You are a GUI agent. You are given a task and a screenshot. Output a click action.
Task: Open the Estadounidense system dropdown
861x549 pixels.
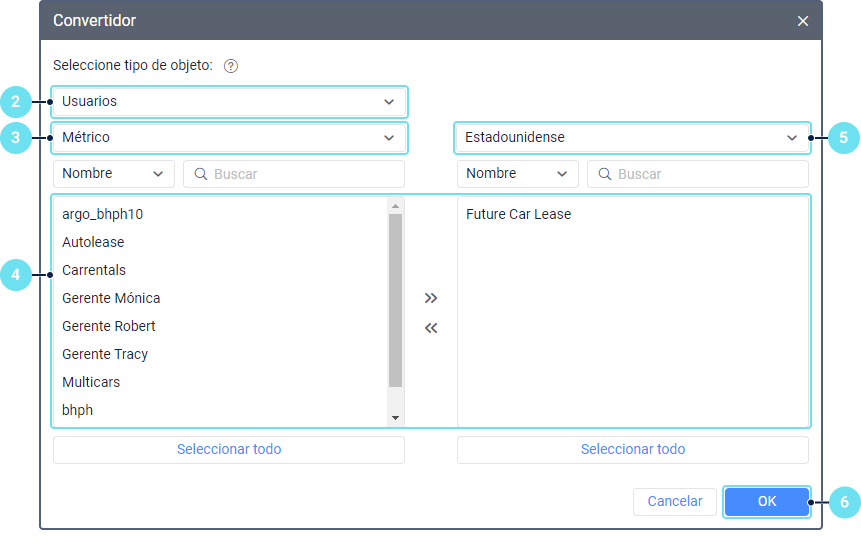(632, 137)
